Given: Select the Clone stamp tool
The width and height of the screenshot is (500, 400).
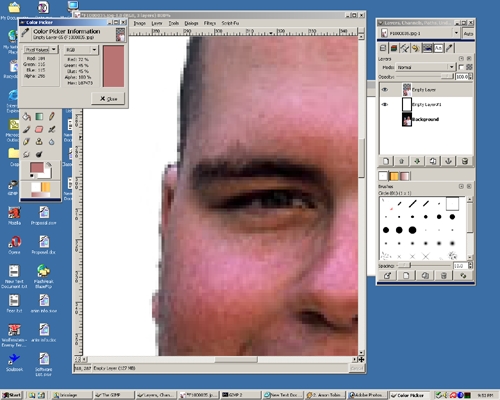Looking at the screenshot, I should [x=39, y=142].
